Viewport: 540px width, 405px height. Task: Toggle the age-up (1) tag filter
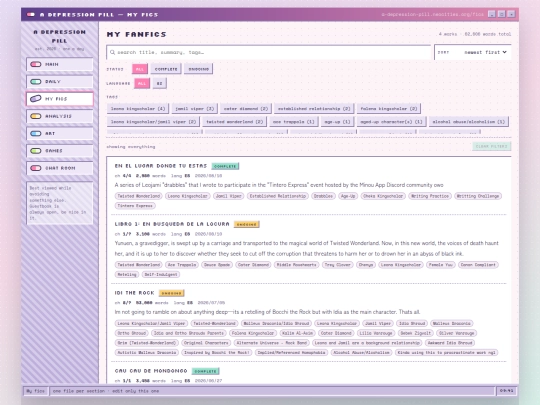(337, 122)
